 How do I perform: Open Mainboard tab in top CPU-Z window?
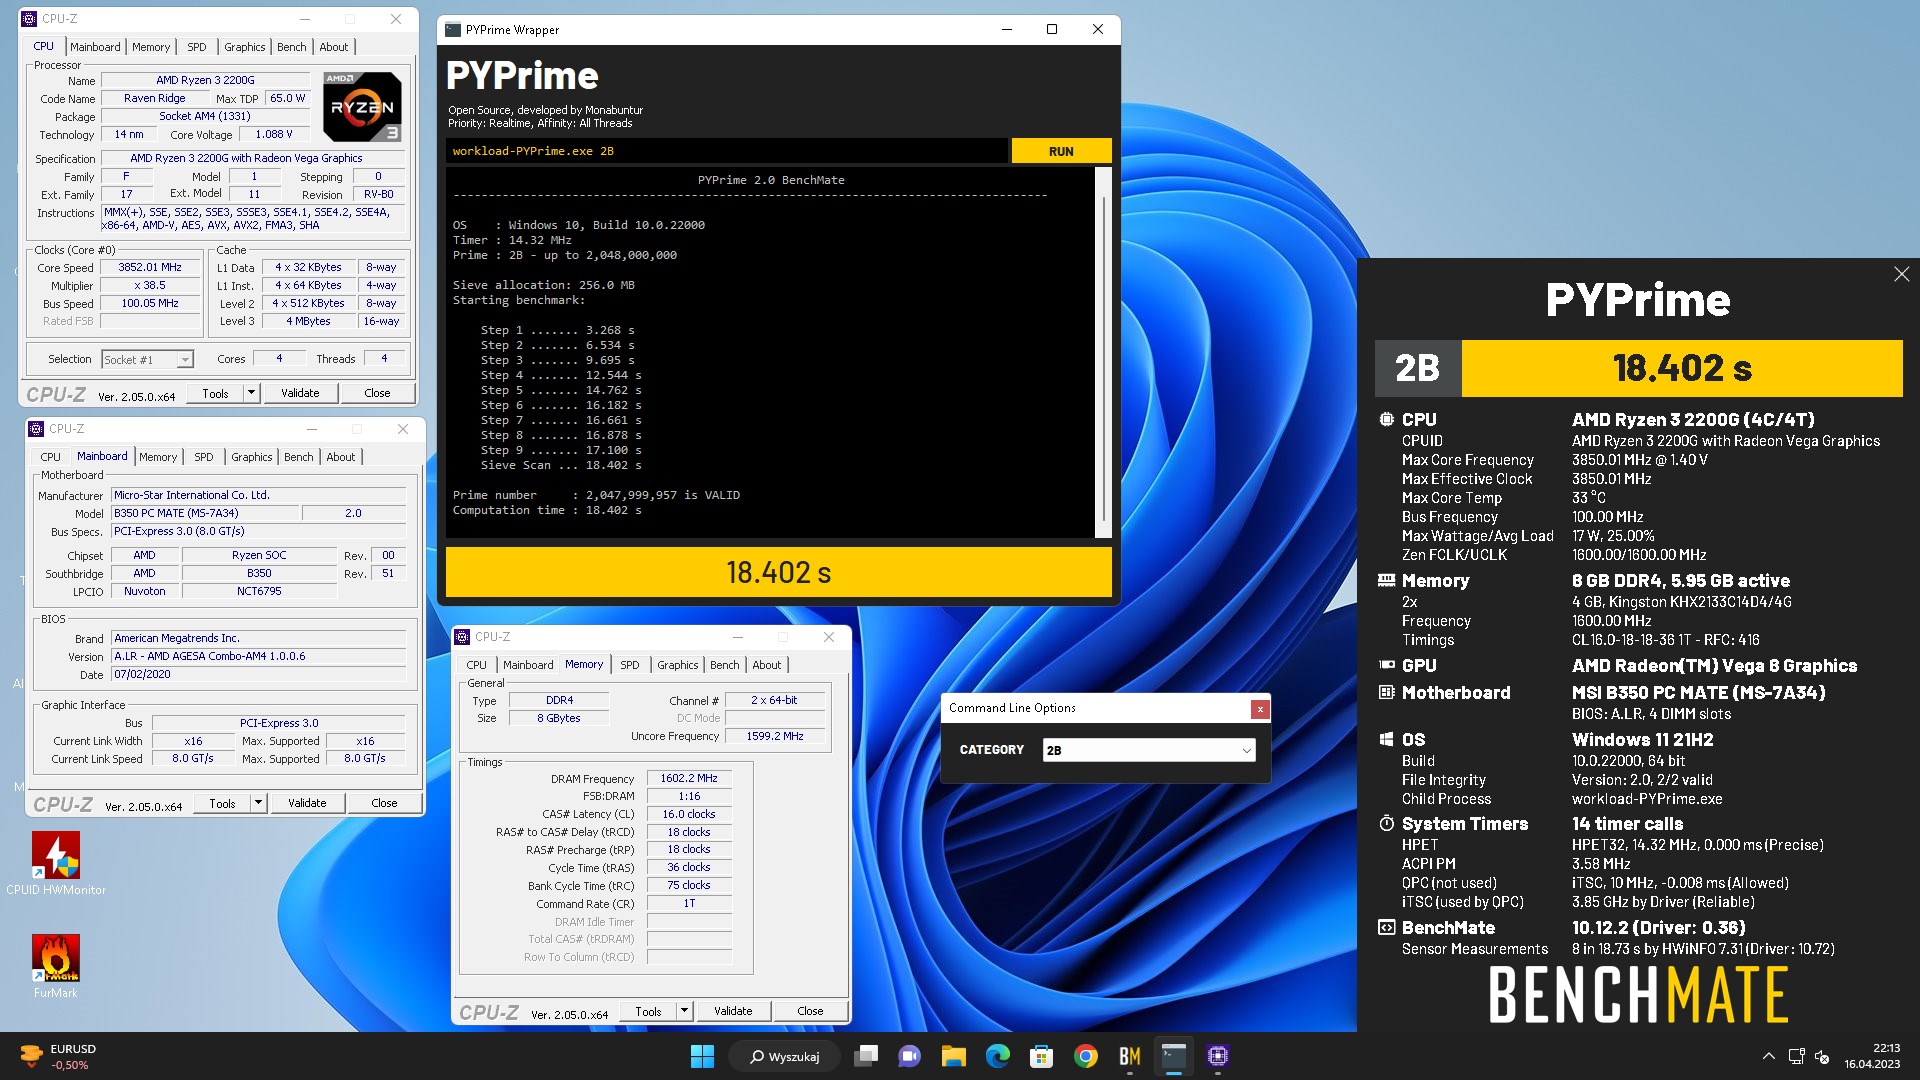click(x=95, y=47)
